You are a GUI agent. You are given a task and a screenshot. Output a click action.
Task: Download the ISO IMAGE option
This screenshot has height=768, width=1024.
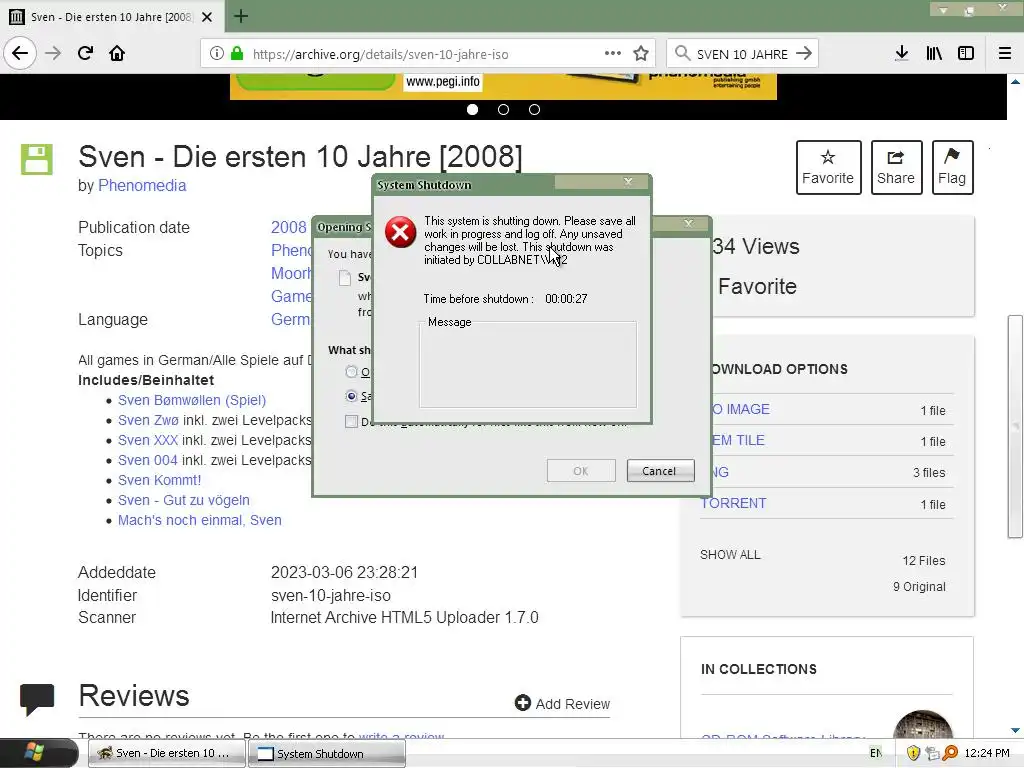click(741, 409)
